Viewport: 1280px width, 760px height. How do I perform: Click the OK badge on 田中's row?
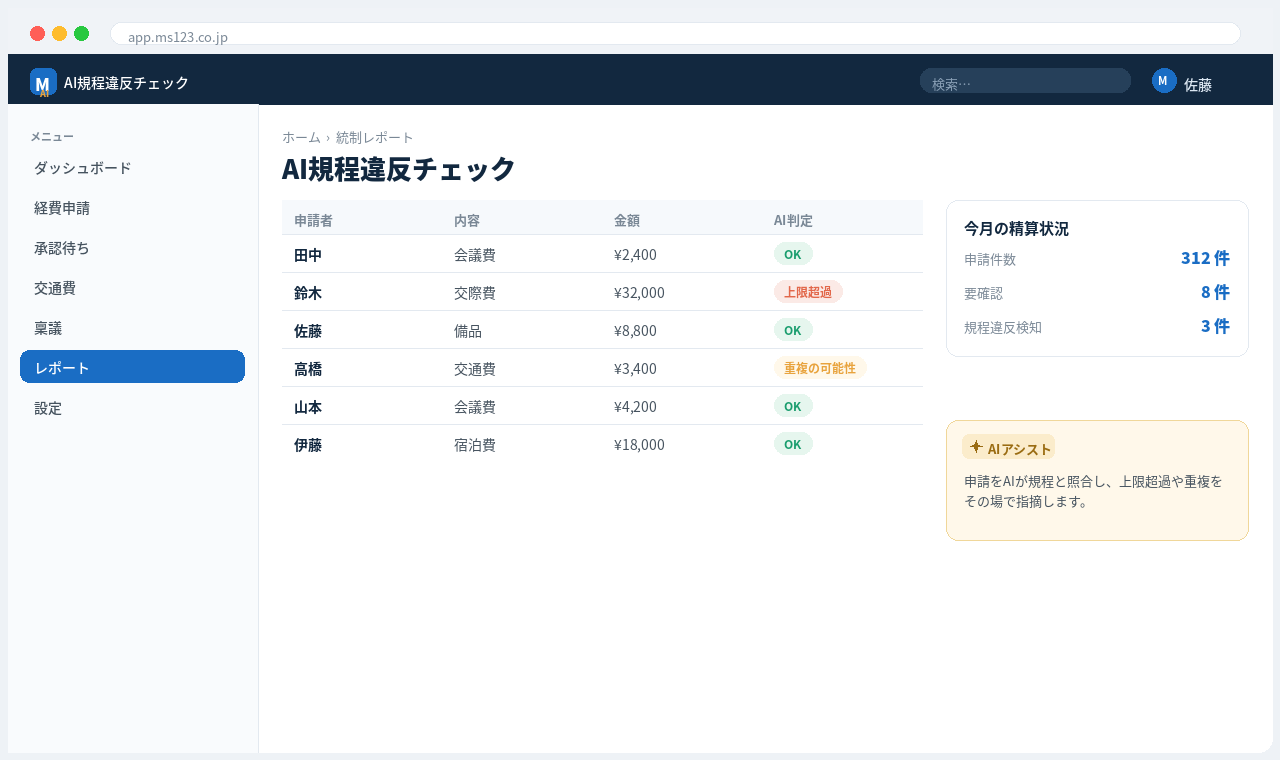tap(793, 254)
